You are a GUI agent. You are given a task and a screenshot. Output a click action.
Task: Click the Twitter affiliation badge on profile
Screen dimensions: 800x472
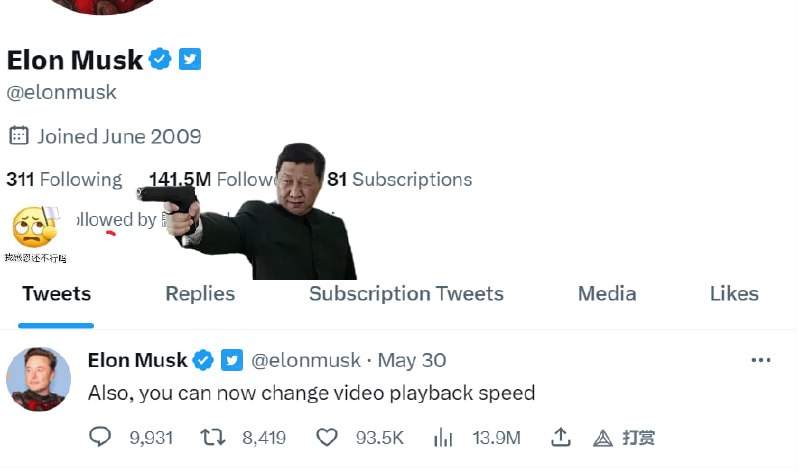pos(190,60)
